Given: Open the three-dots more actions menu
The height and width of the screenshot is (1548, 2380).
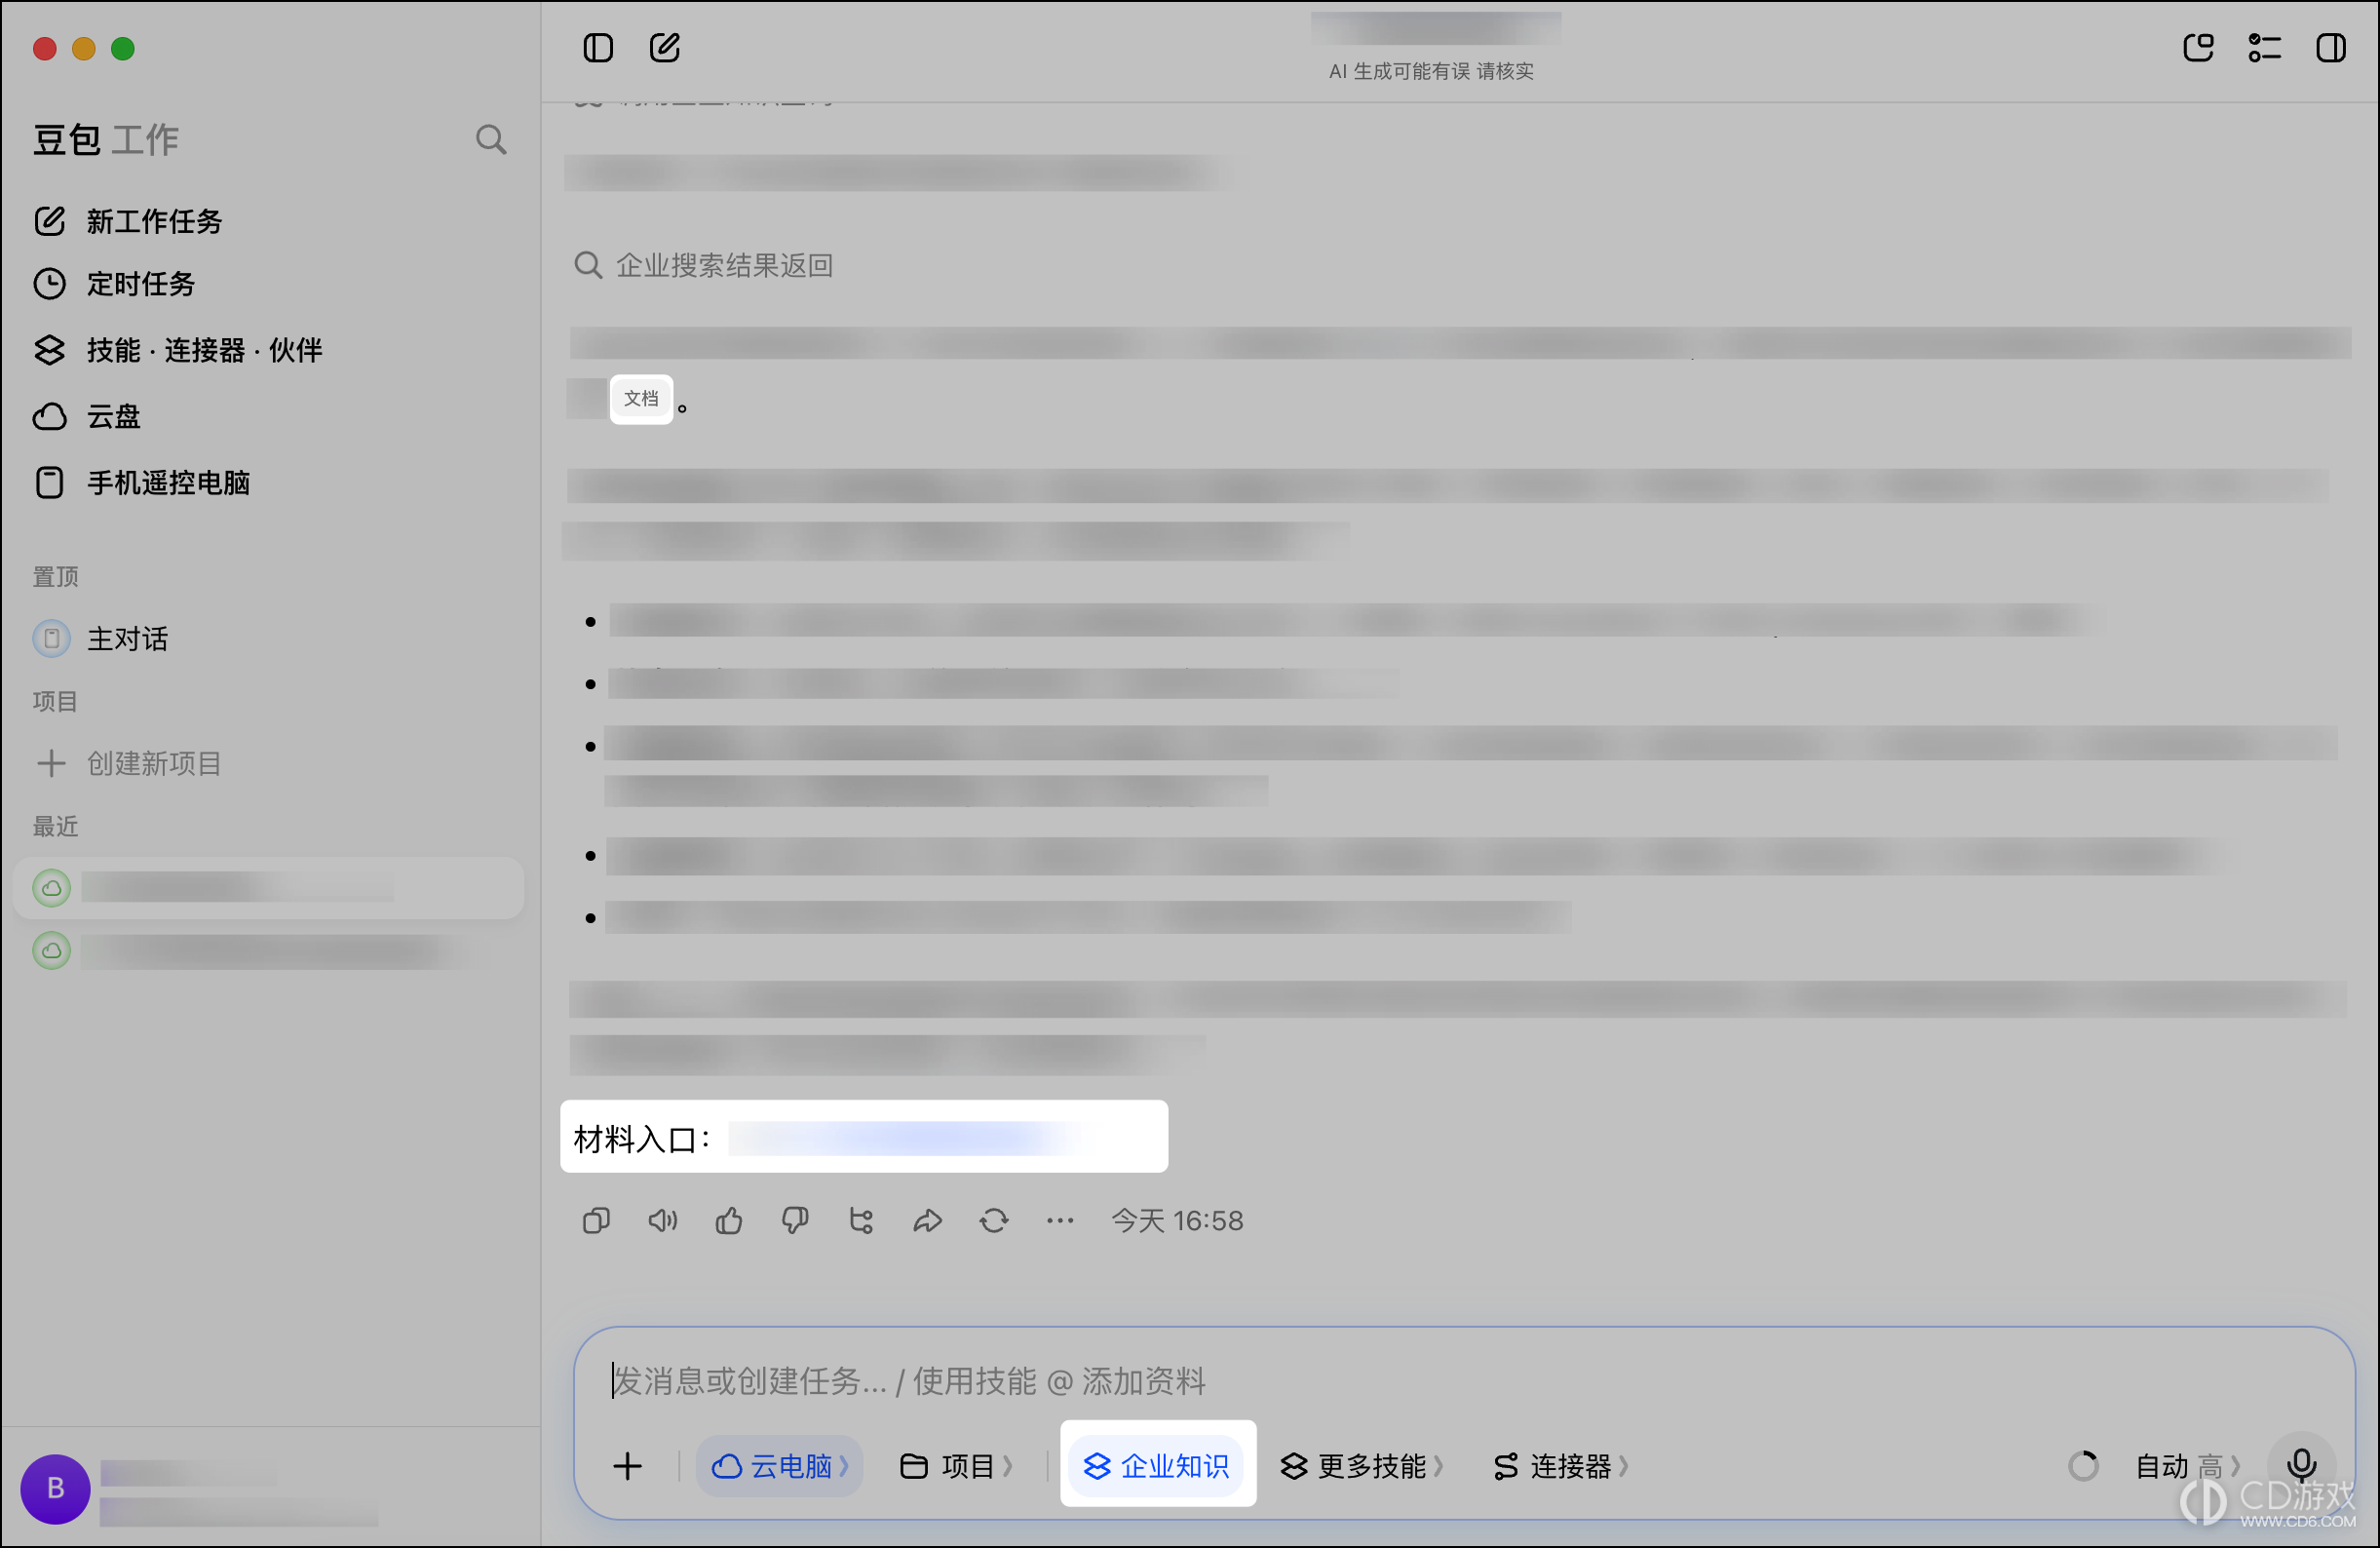Looking at the screenshot, I should (x=1060, y=1221).
